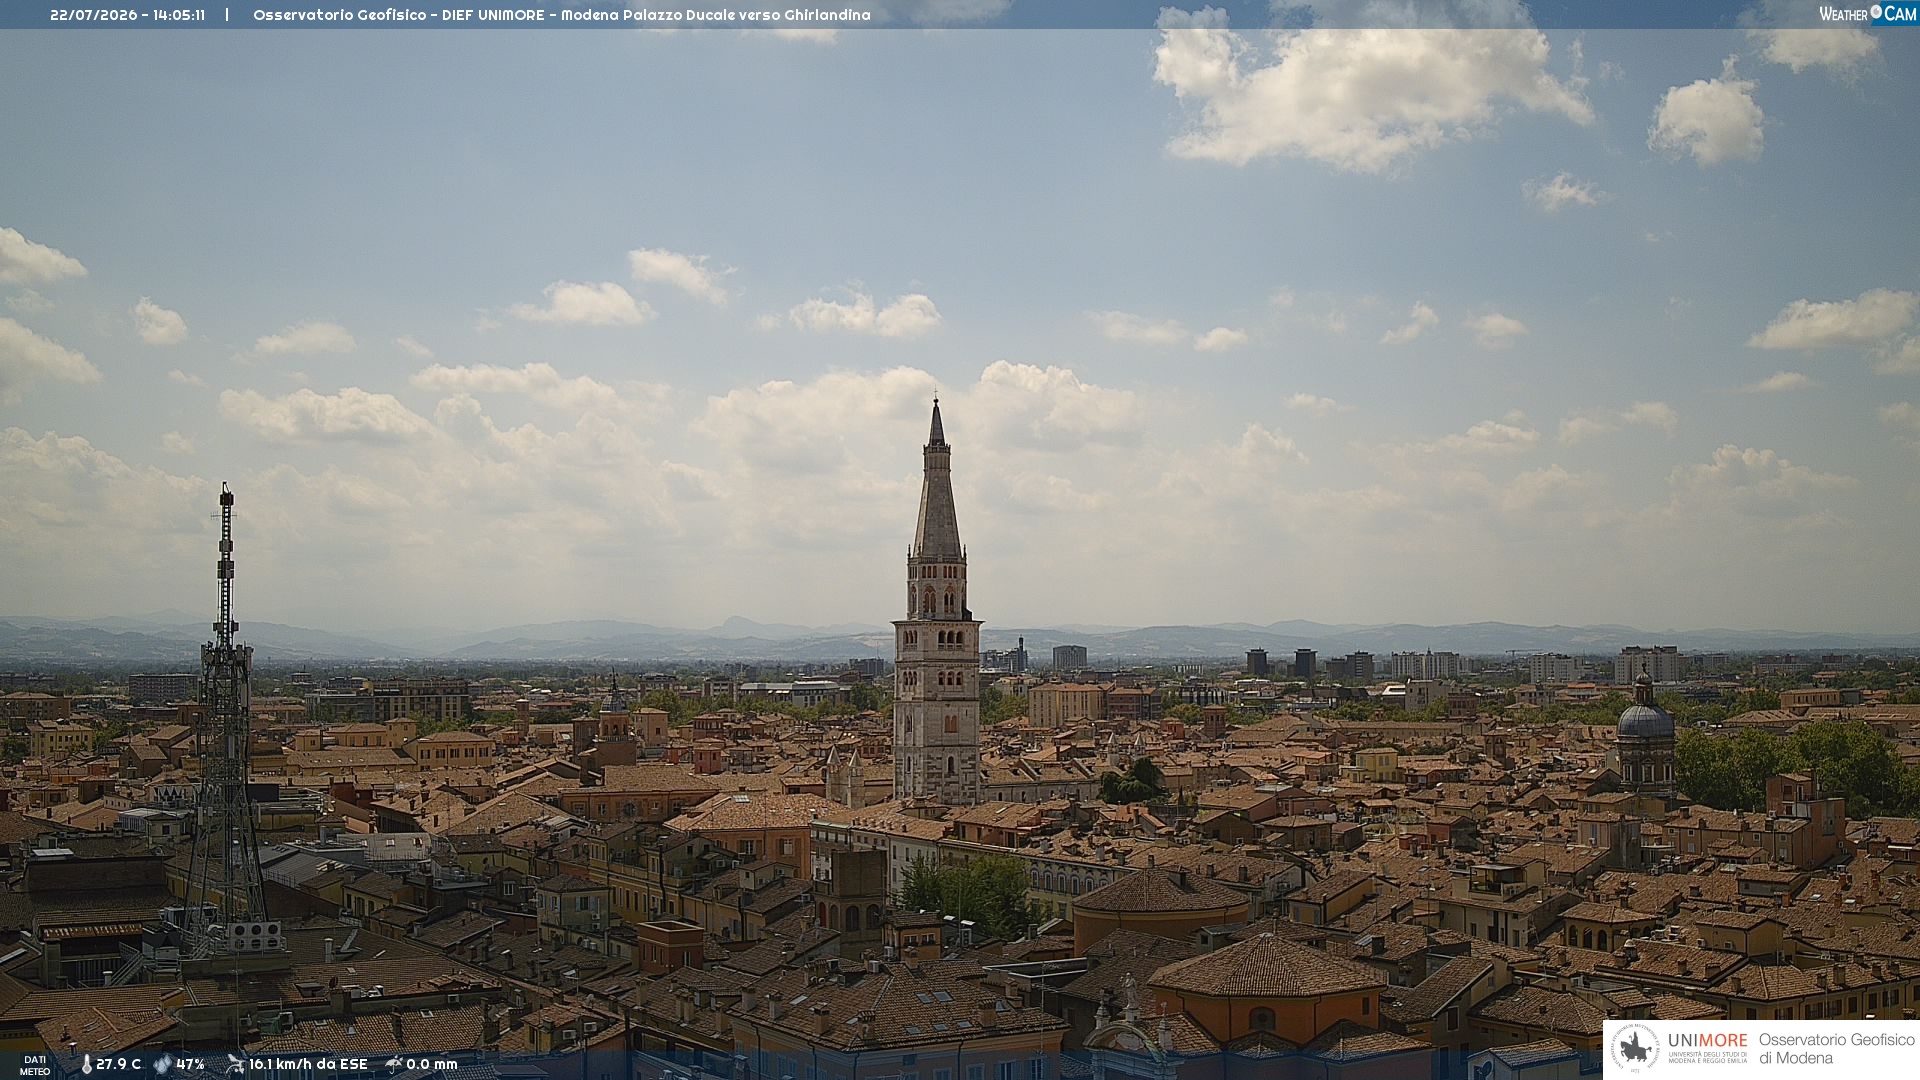Select the 0.0 mm rainfall value
The image size is (1920, 1080).
(432, 1065)
